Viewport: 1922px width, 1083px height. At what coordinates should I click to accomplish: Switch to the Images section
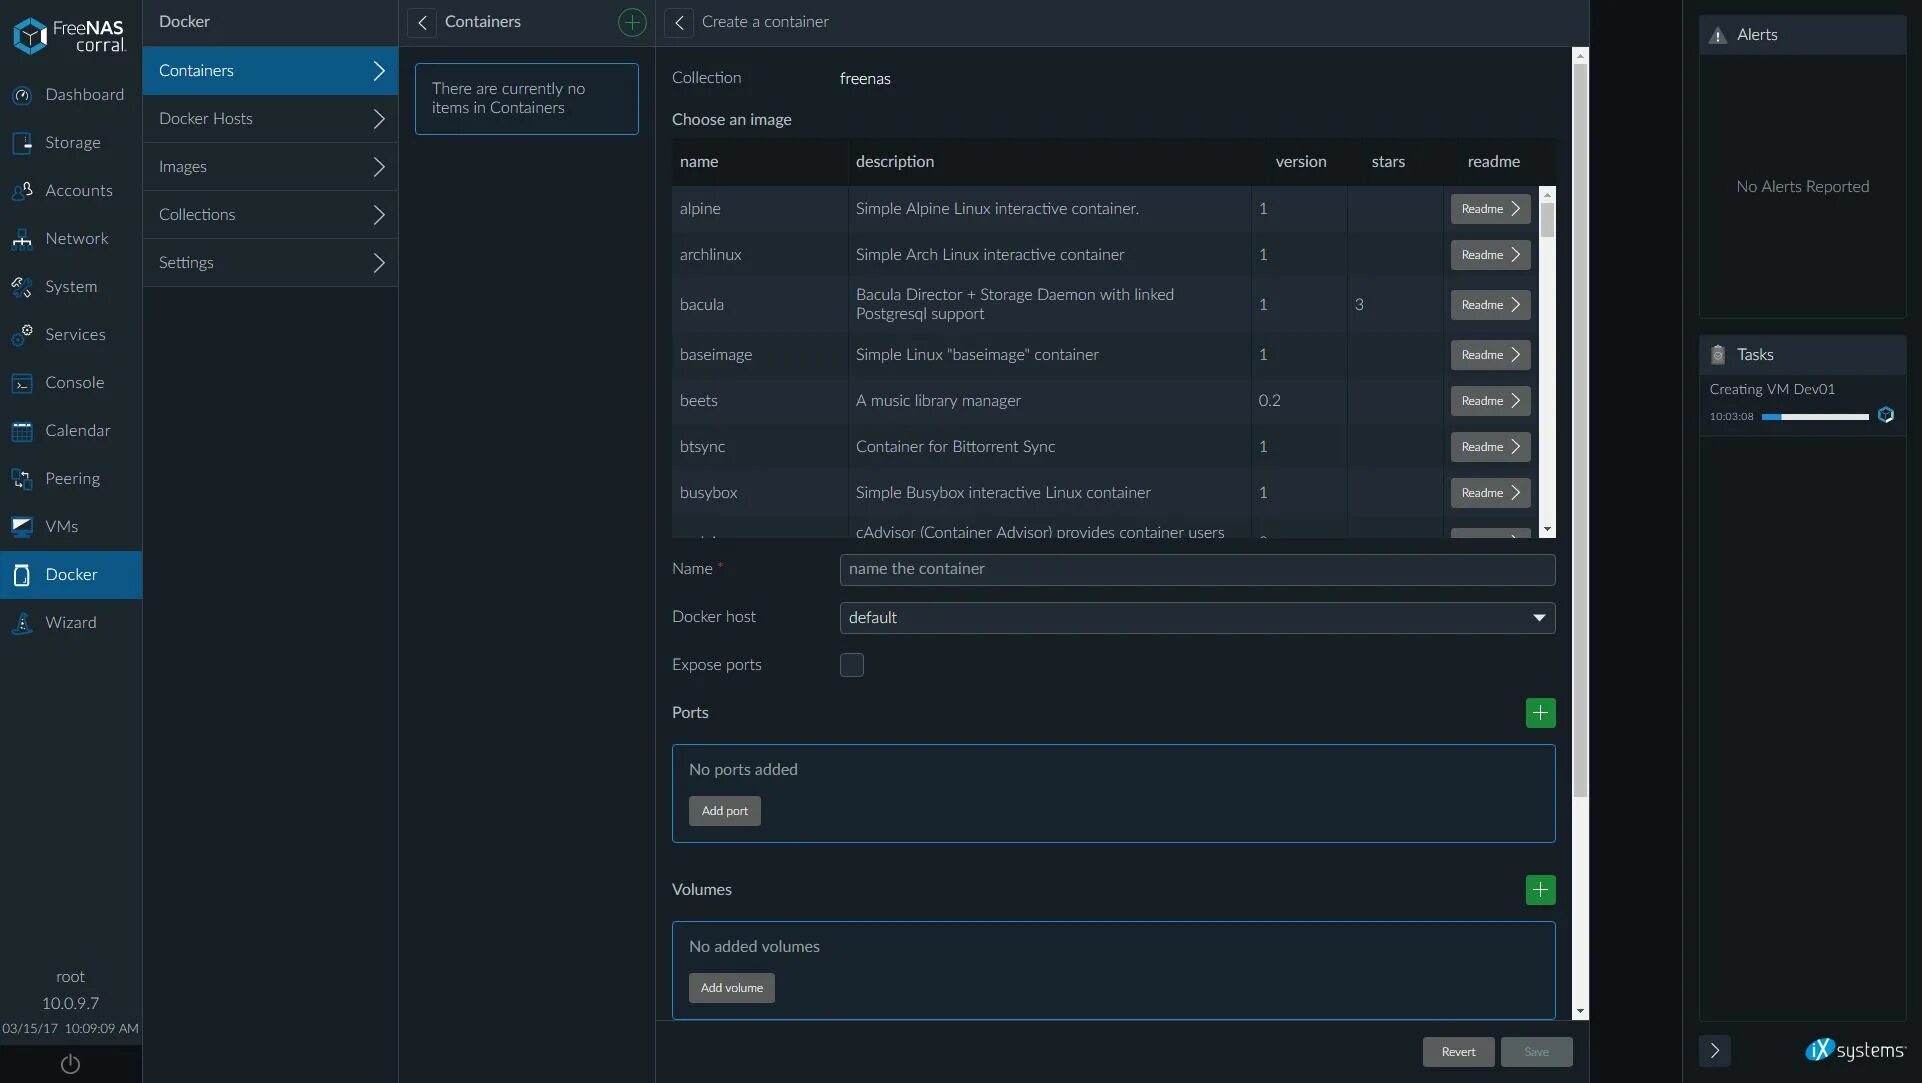(270, 166)
